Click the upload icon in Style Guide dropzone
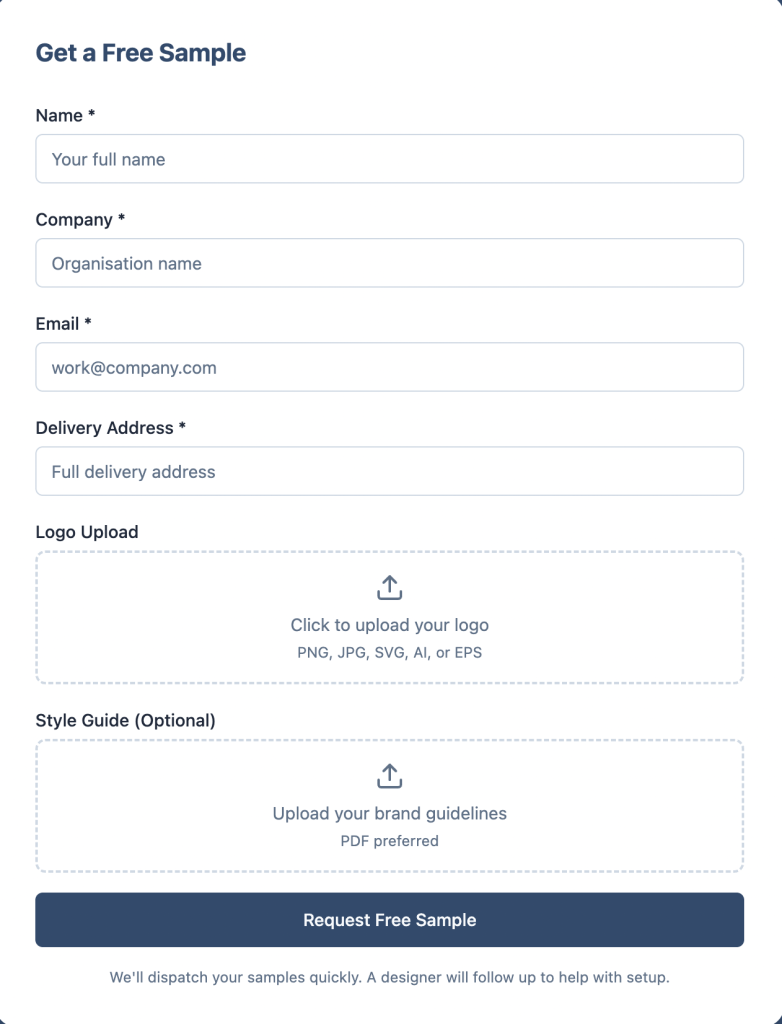Image resolution: width=782 pixels, height=1024 pixels. 389,775
